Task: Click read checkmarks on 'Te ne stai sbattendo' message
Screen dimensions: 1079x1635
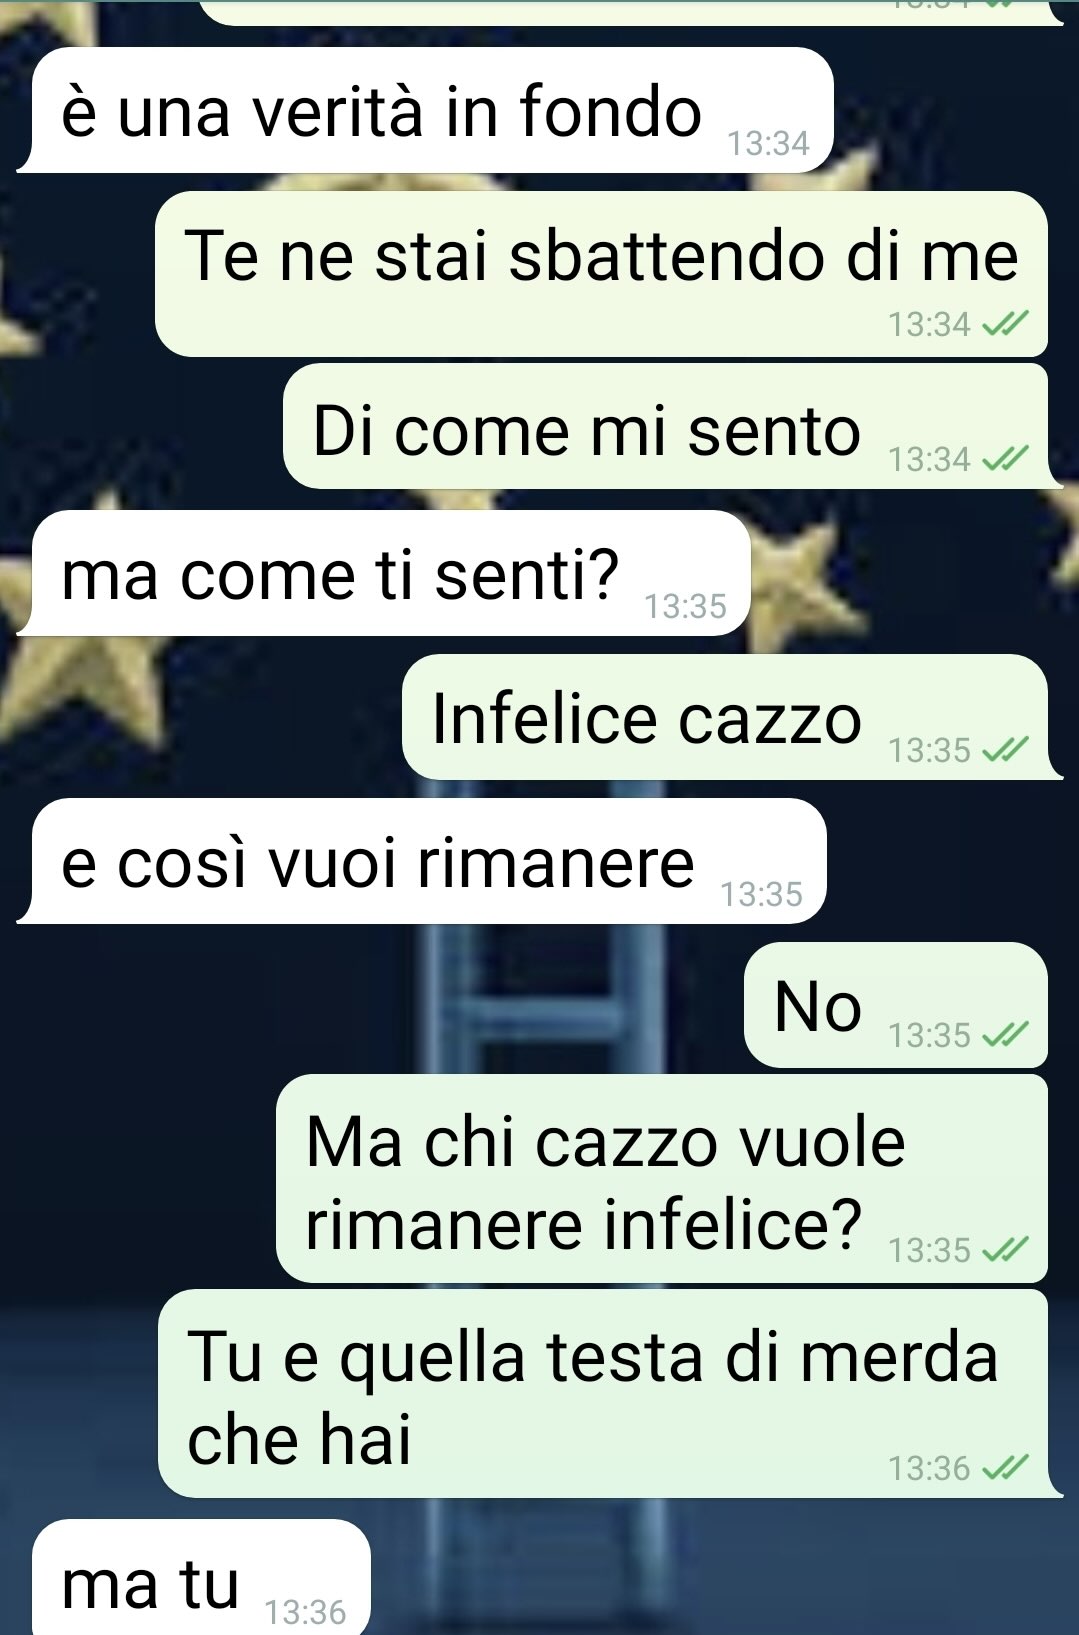Action: click(1005, 324)
